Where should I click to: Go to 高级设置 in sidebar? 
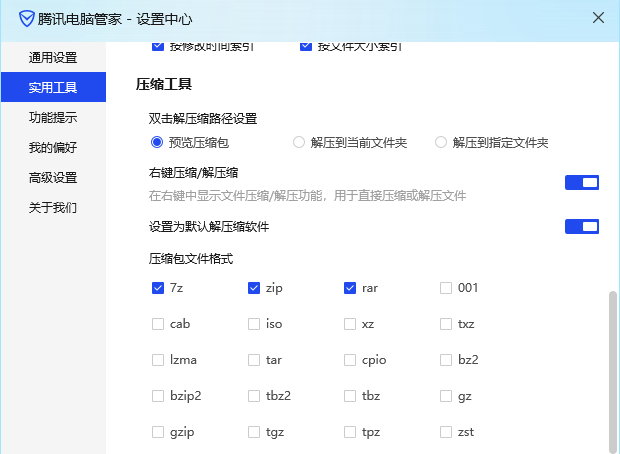(x=53, y=178)
